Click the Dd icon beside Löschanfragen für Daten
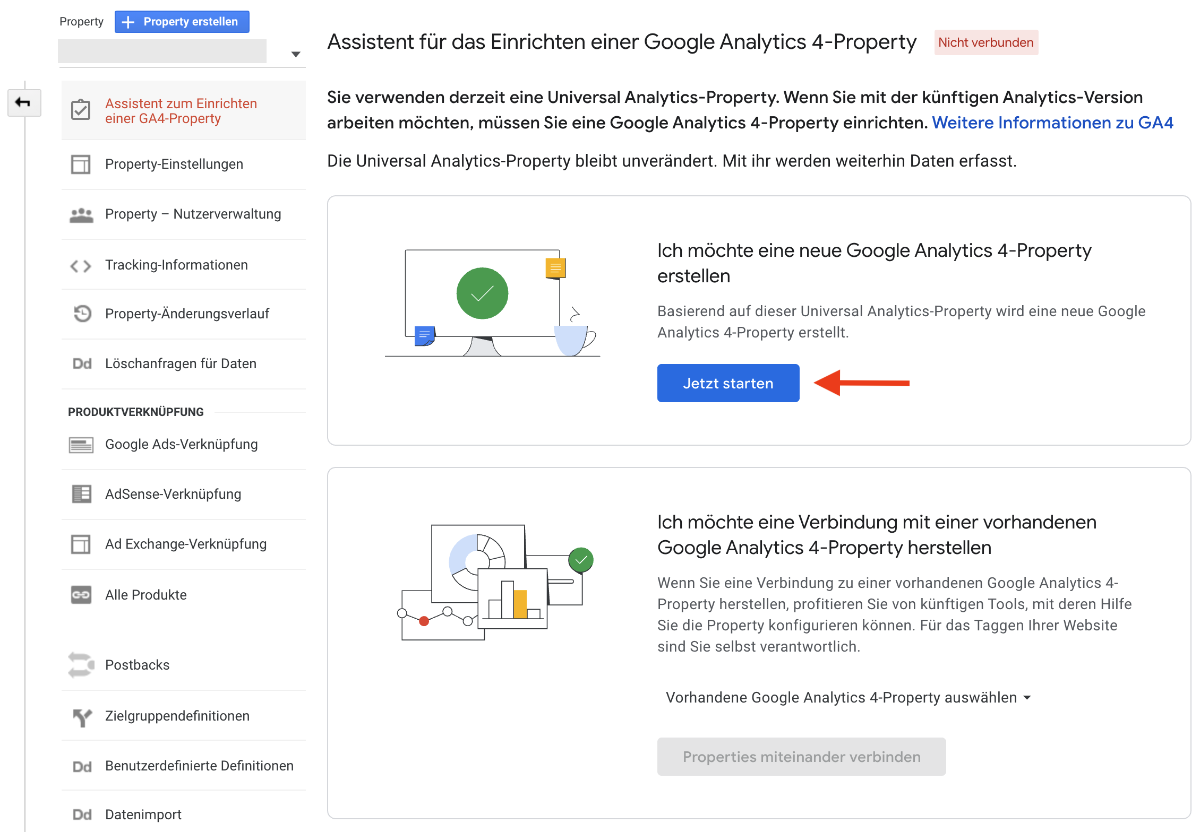 [x=82, y=364]
